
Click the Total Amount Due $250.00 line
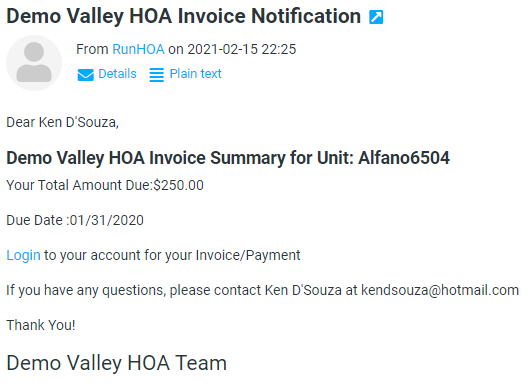105,186
